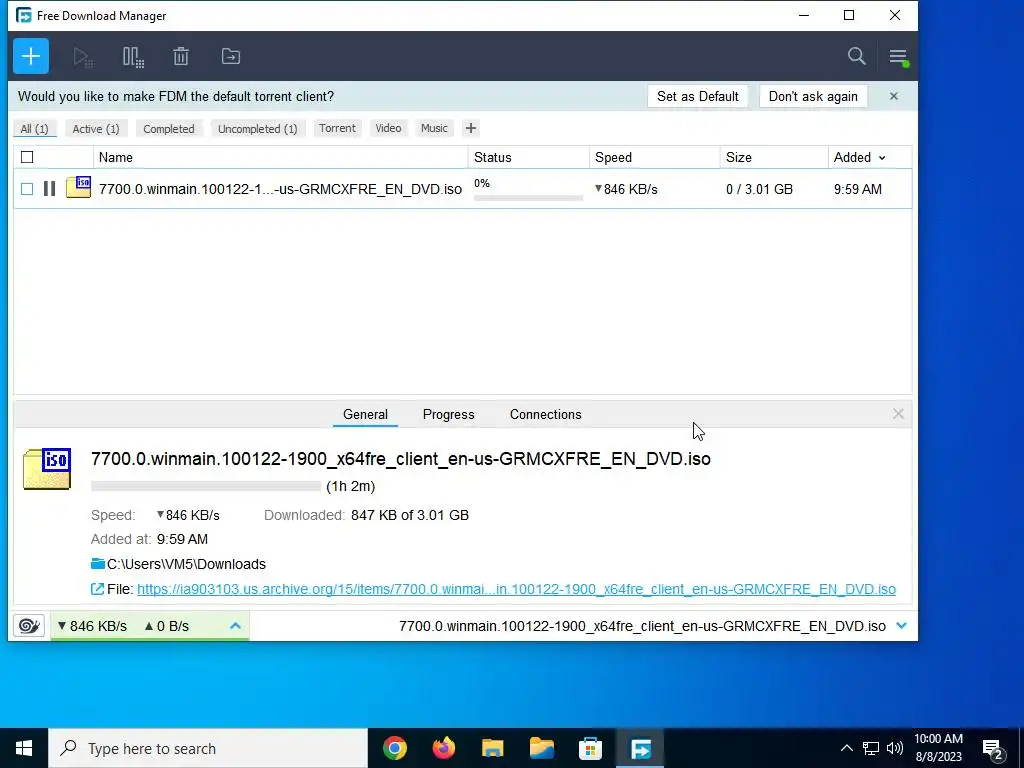Click the Set as Default button
The width and height of the screenshot is (1024, 768).
pyautogui.click(x=697, y=96)
